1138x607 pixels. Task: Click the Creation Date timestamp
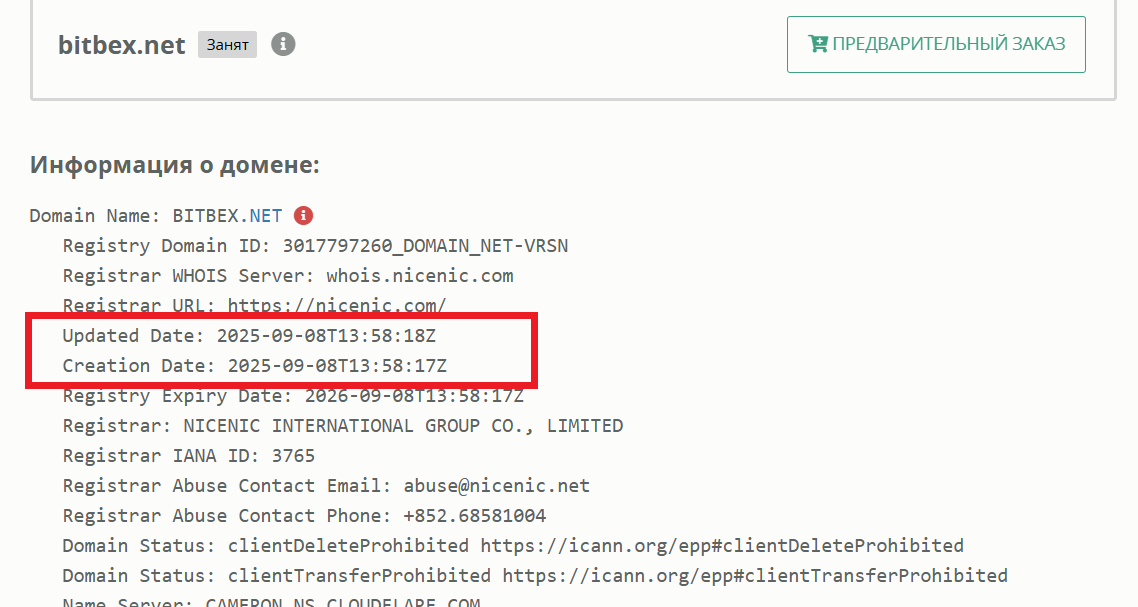[x=337, y=366]
